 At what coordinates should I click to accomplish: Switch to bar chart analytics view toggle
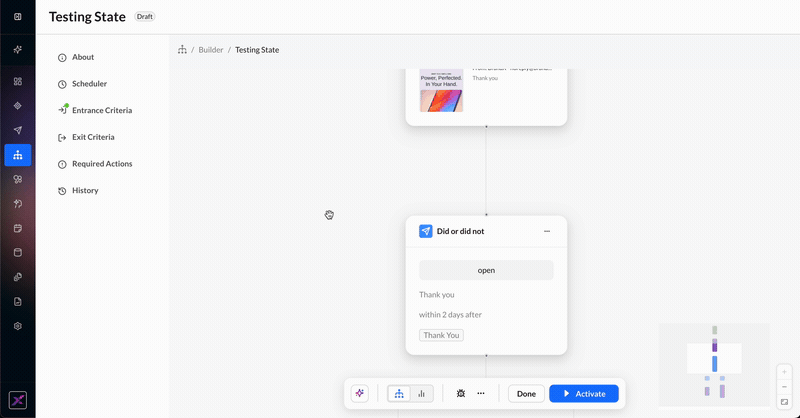coord(421,394)
